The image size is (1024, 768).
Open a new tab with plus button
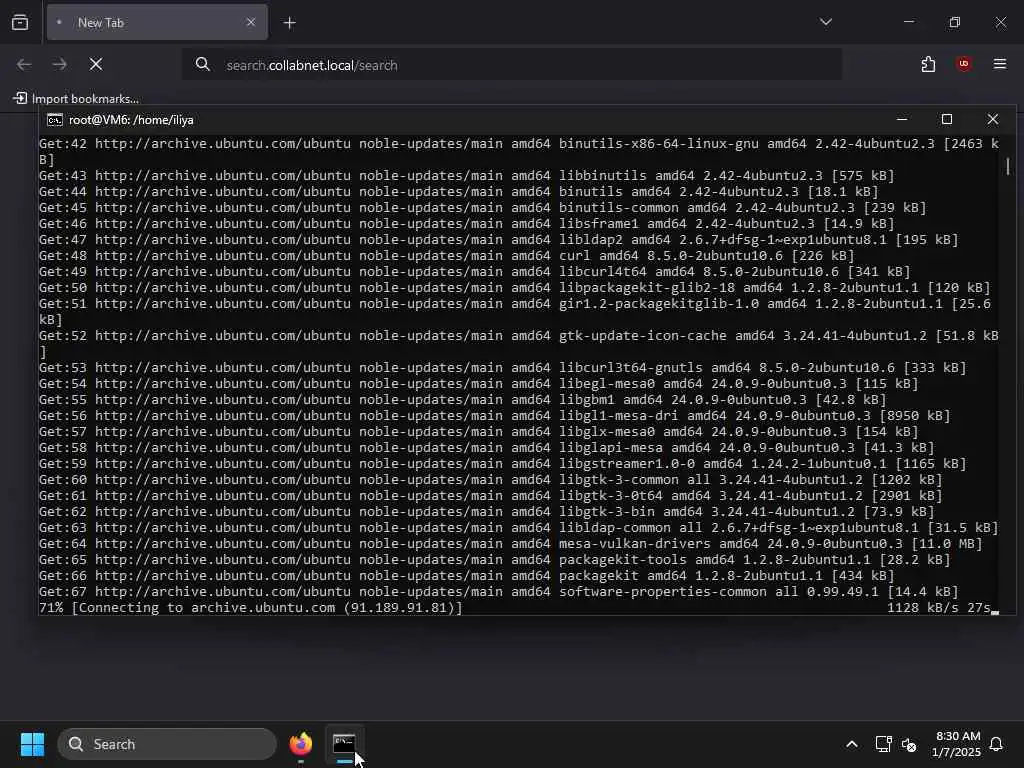pos(289,23)
